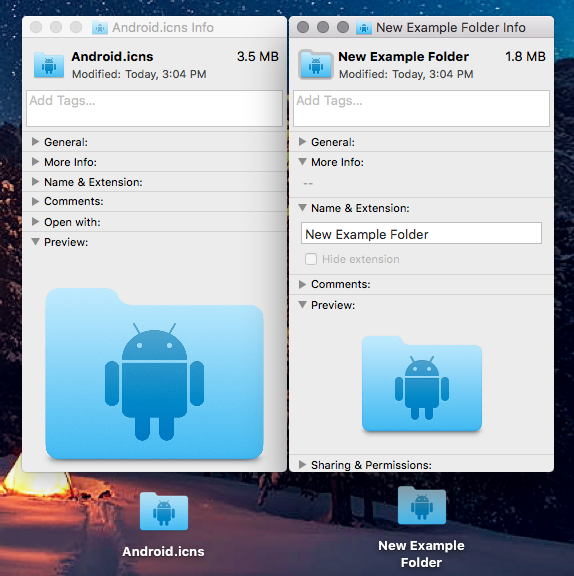Click the New Example Folder desktop label
Image resolution: width=574 pixels, height=576 pixels.
(421, 554)
